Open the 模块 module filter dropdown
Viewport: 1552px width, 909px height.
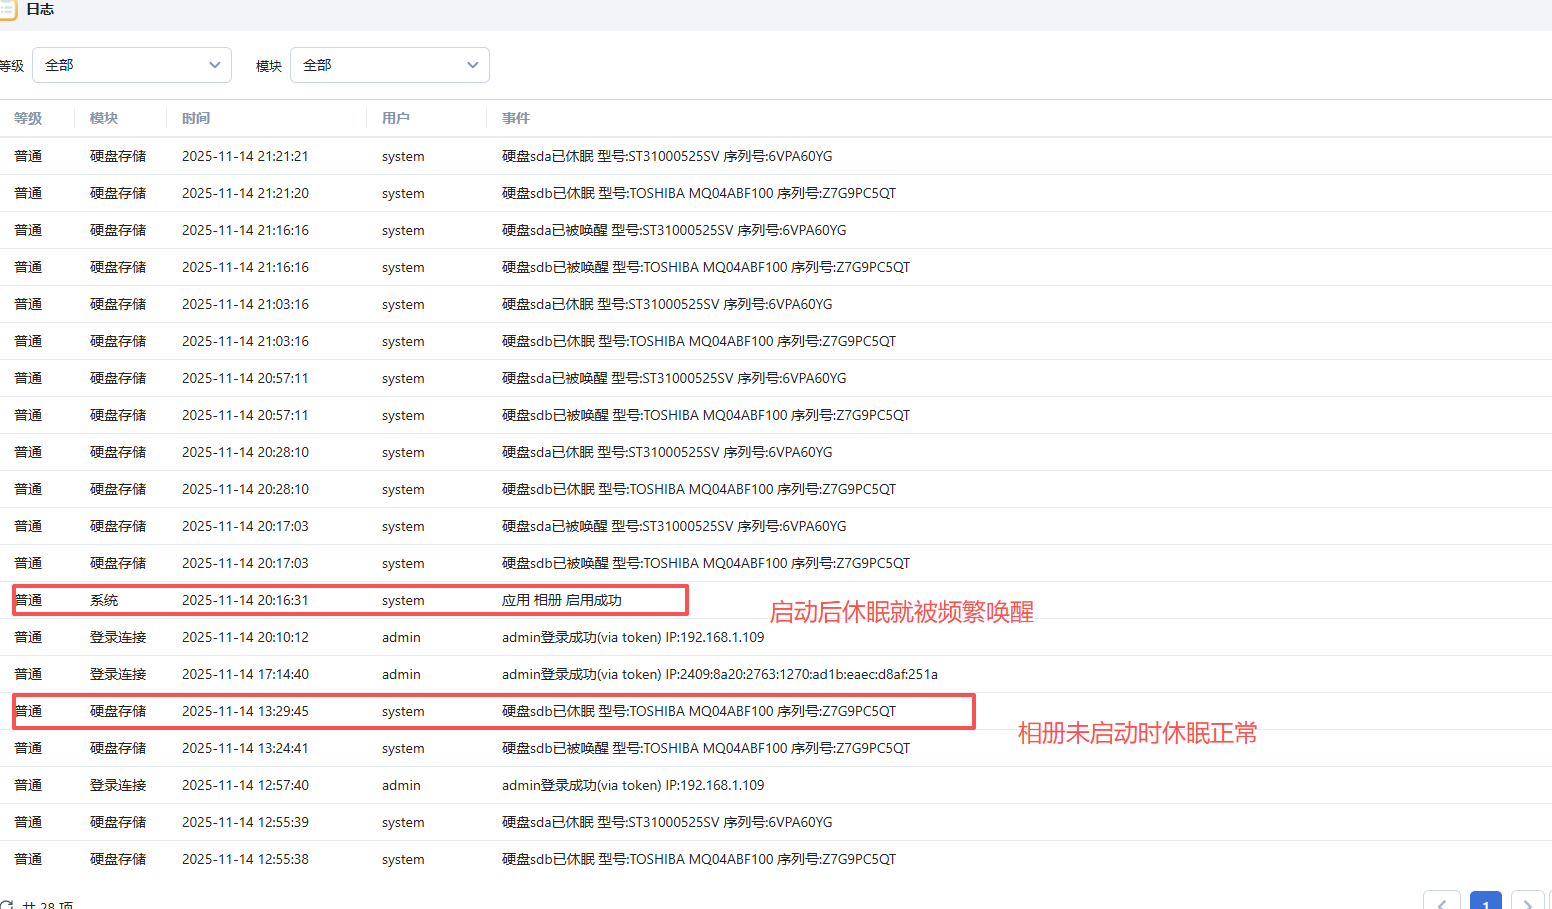tap(390, 65)
